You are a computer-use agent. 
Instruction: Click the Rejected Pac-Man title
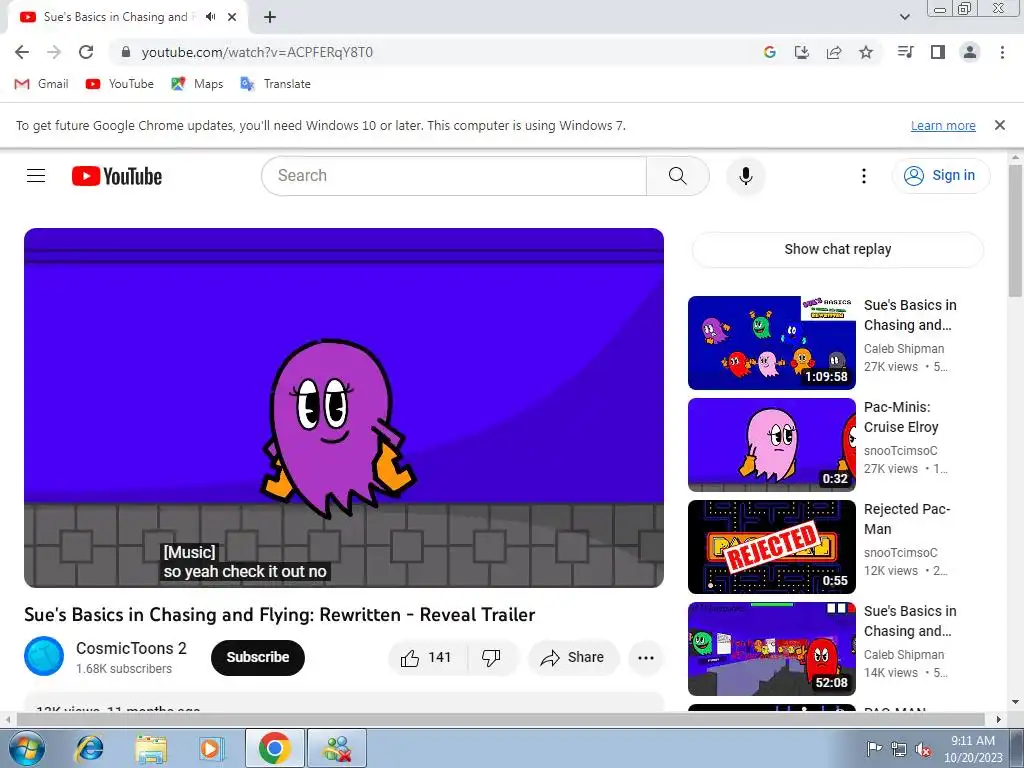[906, 519]
